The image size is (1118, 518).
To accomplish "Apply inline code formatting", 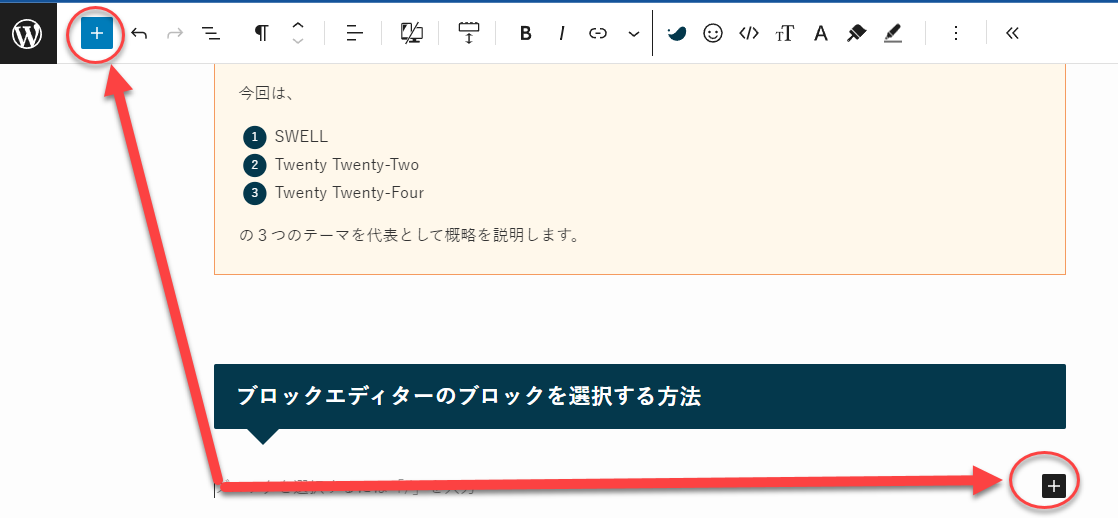I will coord(749,34).
